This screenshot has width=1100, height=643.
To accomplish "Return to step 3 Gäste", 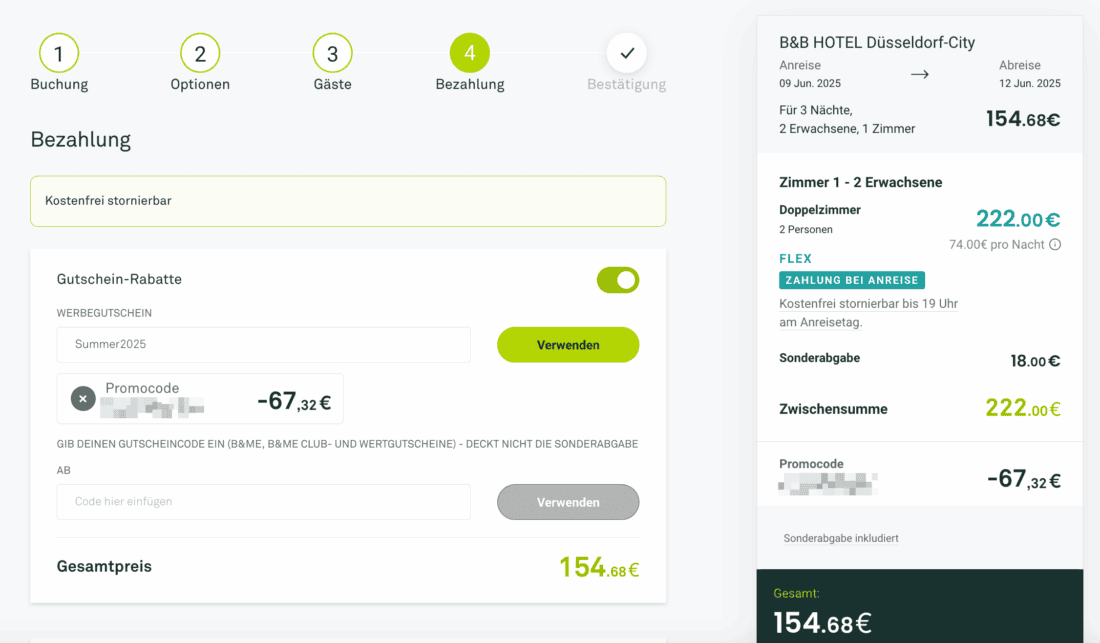I will pos(332,54).
